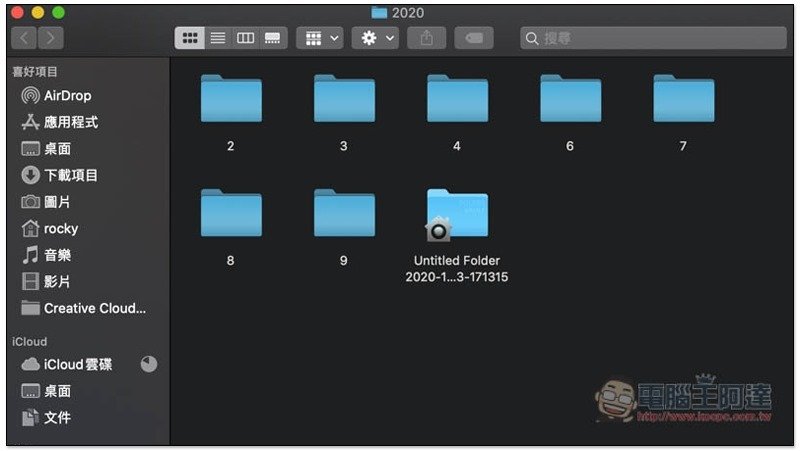Click the iCloud storage pie indicator
The image size is (800, 451).
[x=149, y=365]
